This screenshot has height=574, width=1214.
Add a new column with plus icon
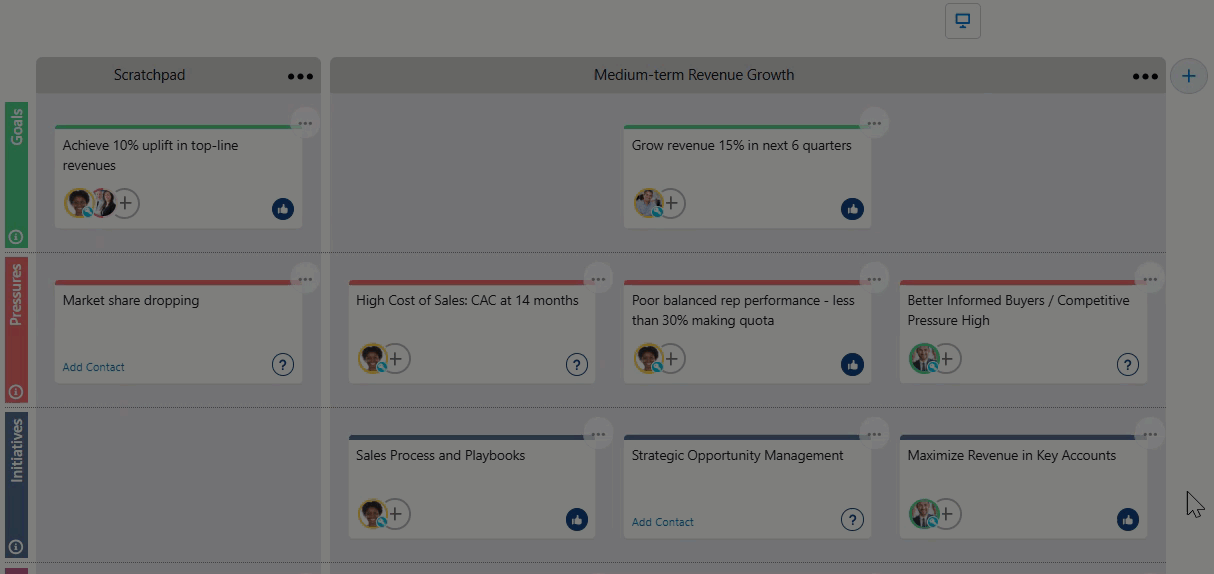click(x=1188, y=76)
